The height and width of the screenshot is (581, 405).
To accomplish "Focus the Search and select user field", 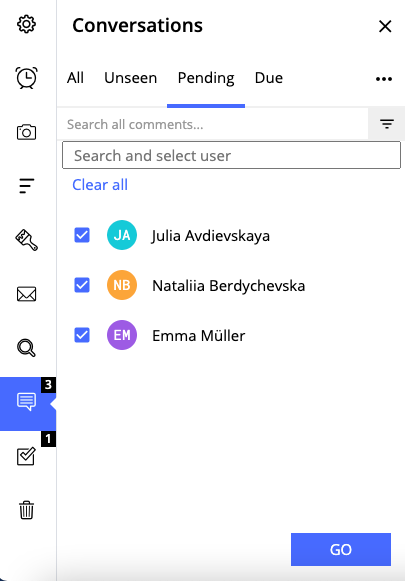I will point(231,155).
